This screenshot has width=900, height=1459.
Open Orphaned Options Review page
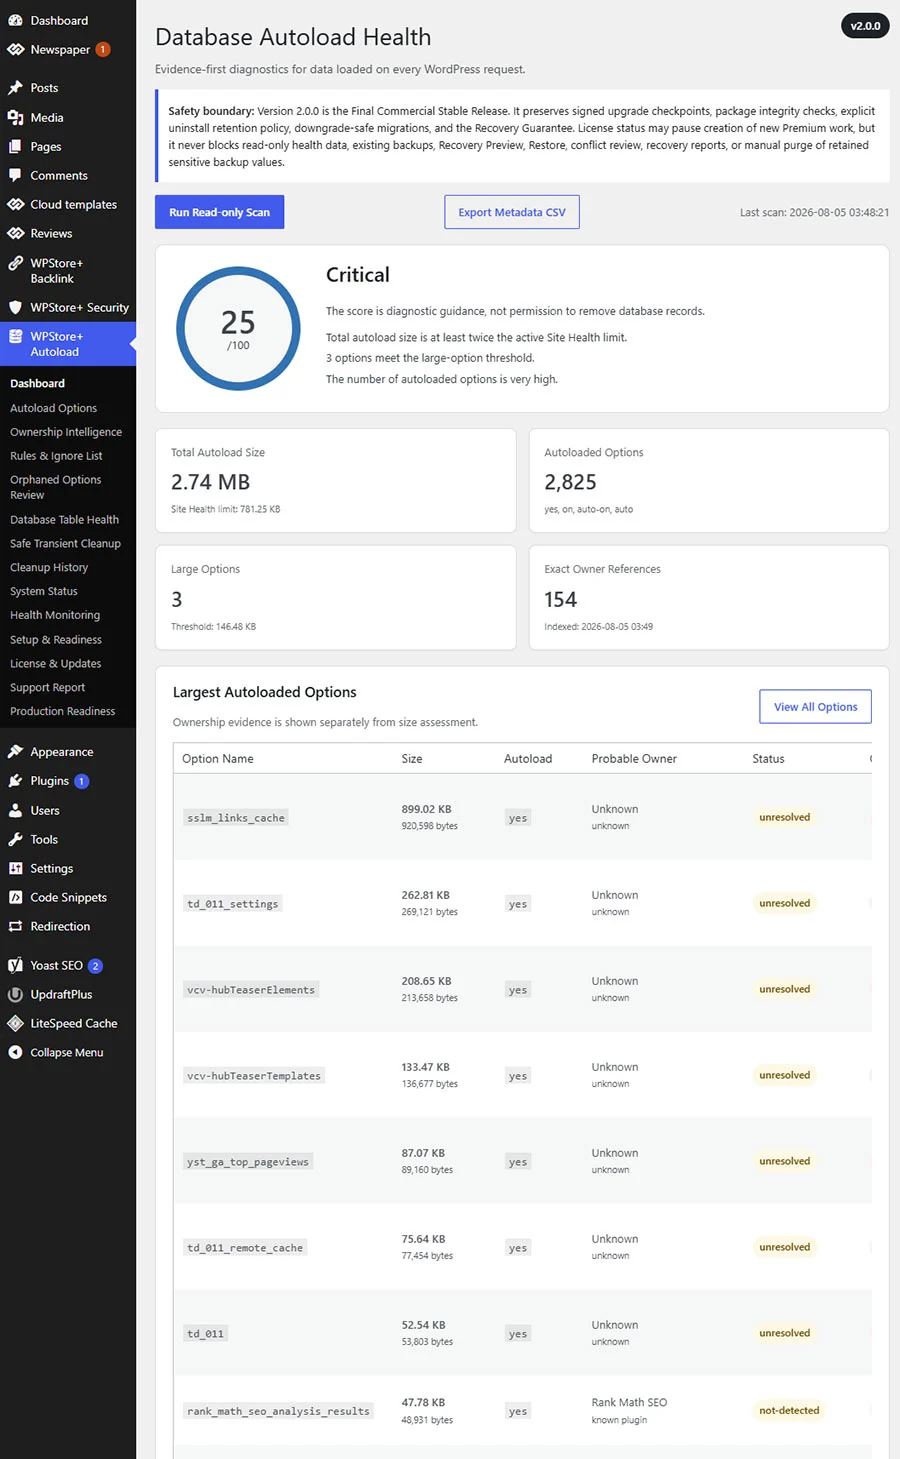(55, 487)
